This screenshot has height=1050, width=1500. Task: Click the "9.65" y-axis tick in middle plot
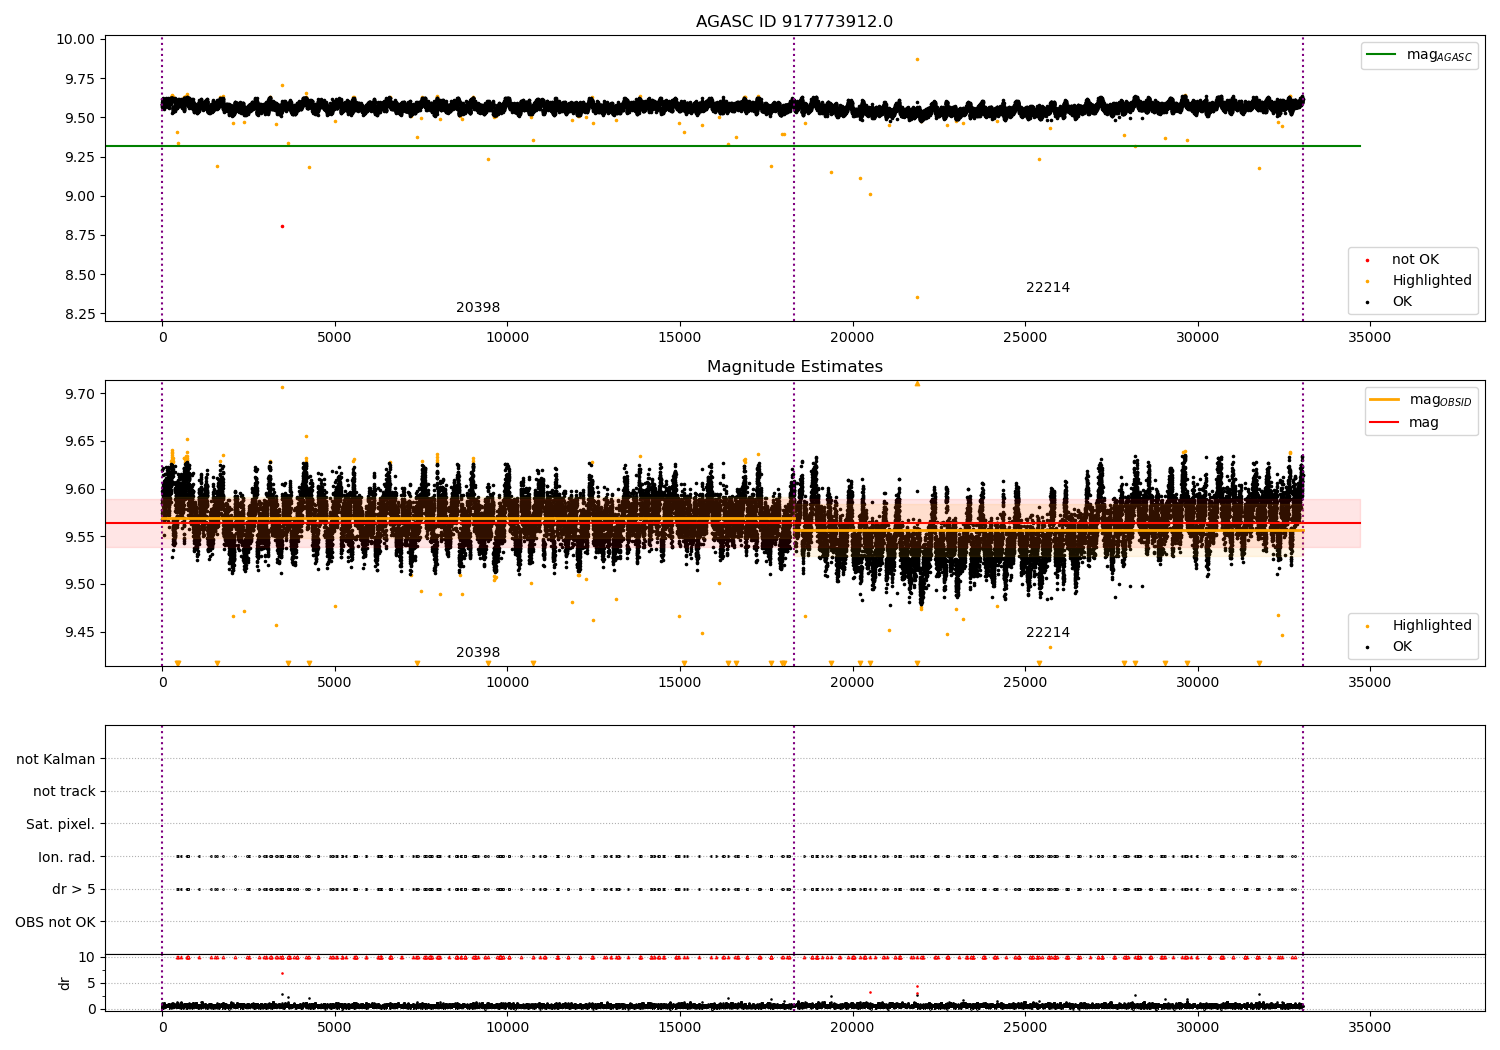pos(81,442)
